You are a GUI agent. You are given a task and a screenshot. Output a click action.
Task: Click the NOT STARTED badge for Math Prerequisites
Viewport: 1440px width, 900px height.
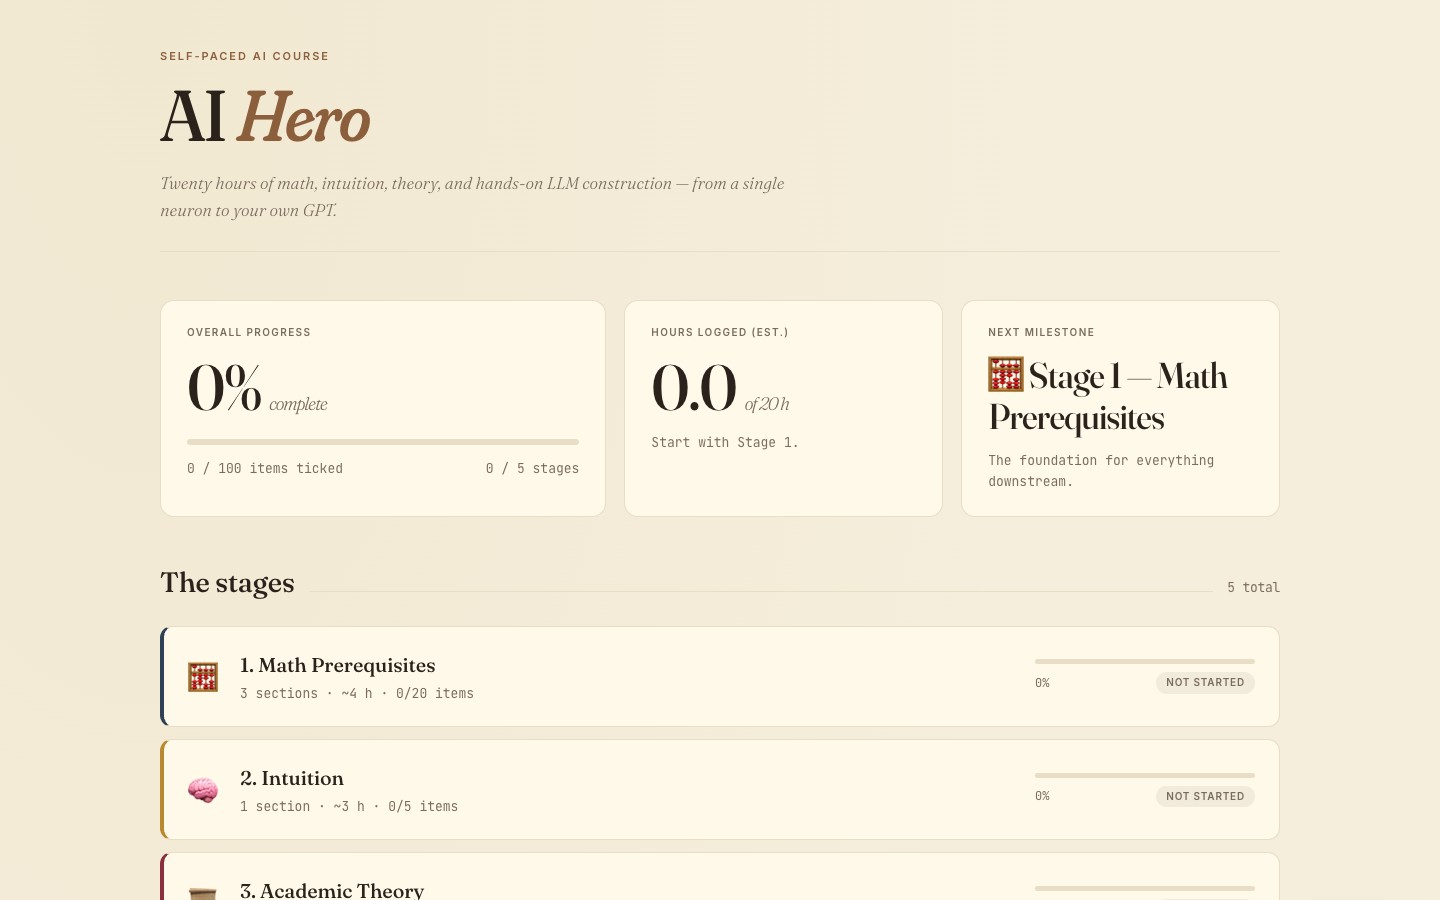(x=1205, y=683)
